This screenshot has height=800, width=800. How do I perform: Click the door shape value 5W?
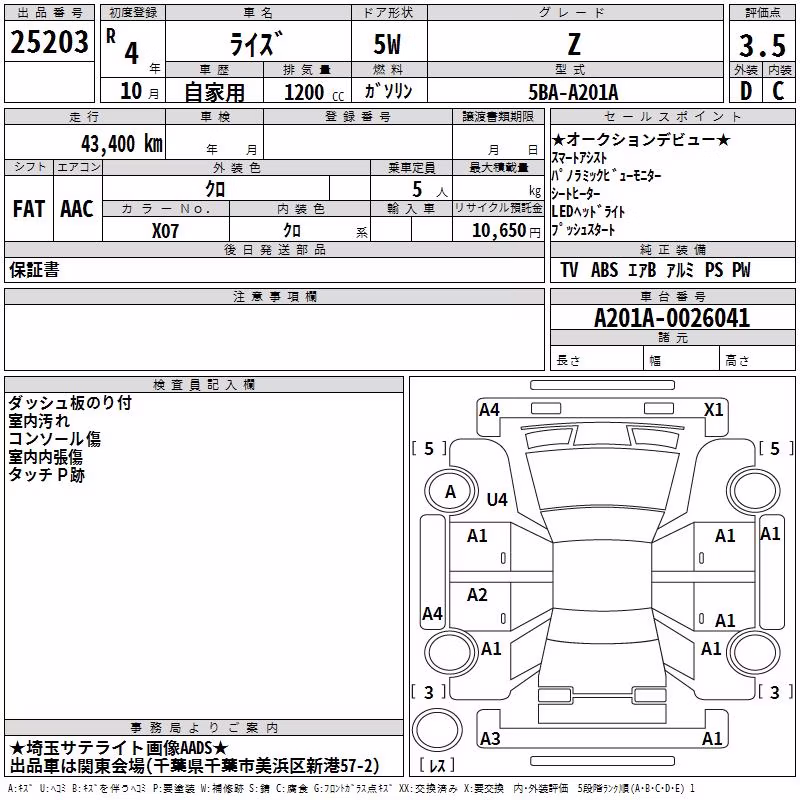387,44
